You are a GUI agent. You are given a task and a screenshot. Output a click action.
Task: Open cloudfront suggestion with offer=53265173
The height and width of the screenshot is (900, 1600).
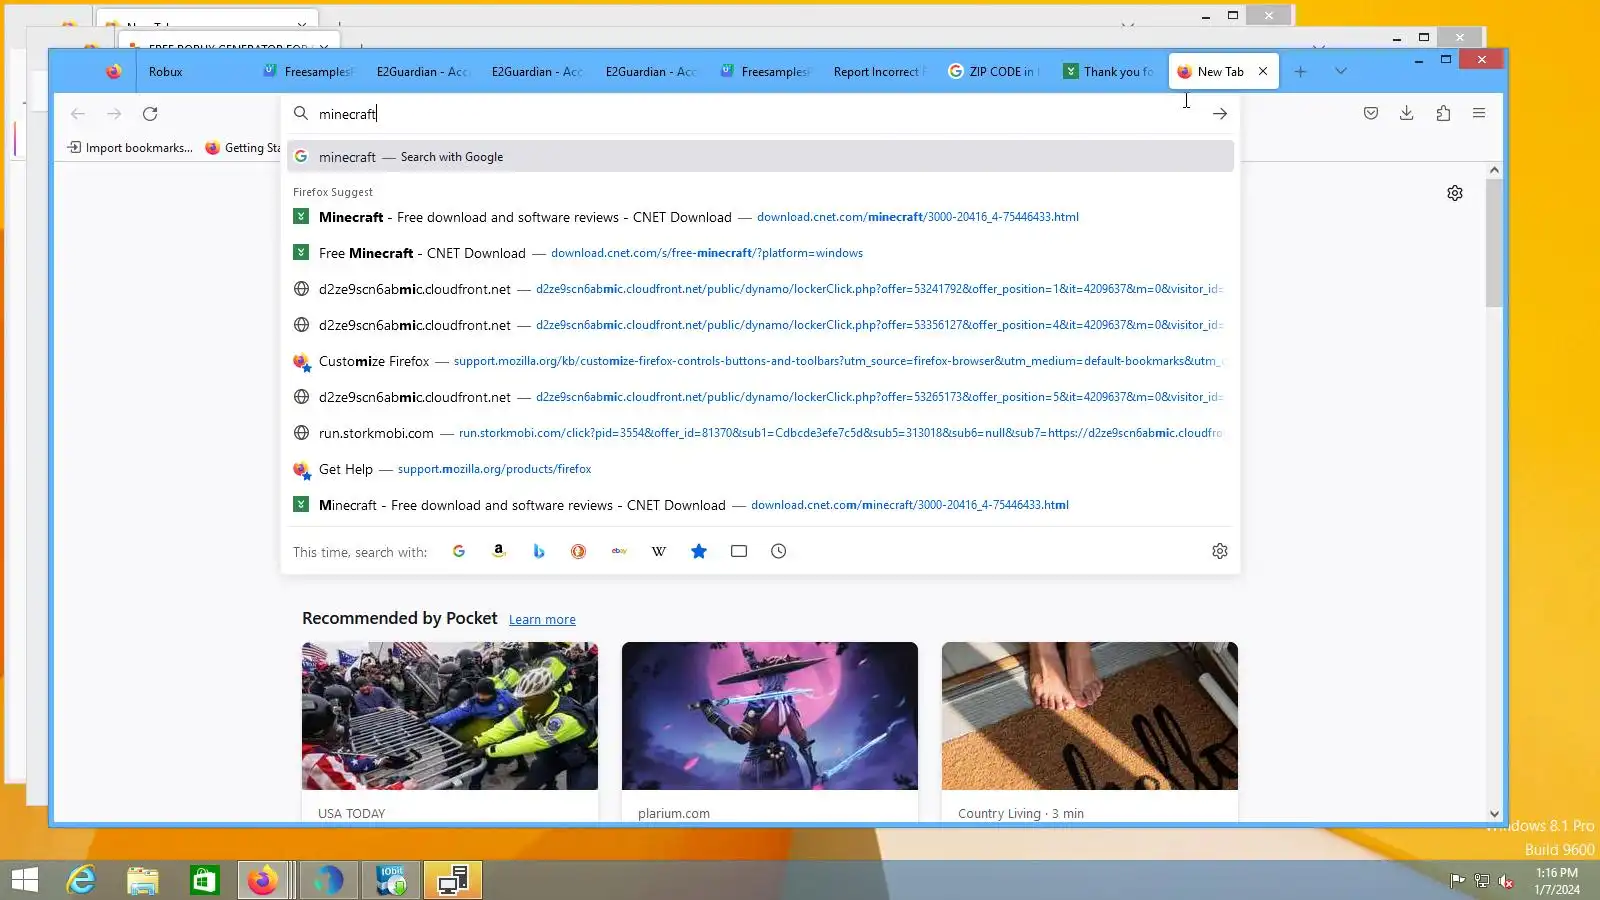coord(760,397)
